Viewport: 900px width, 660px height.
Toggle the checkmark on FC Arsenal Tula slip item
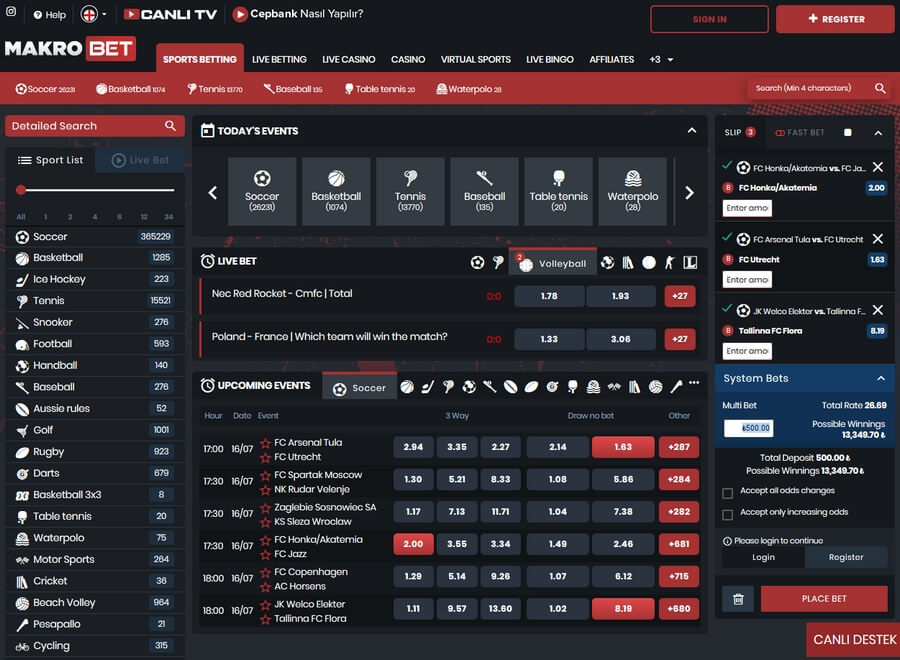tap(727, 237)
